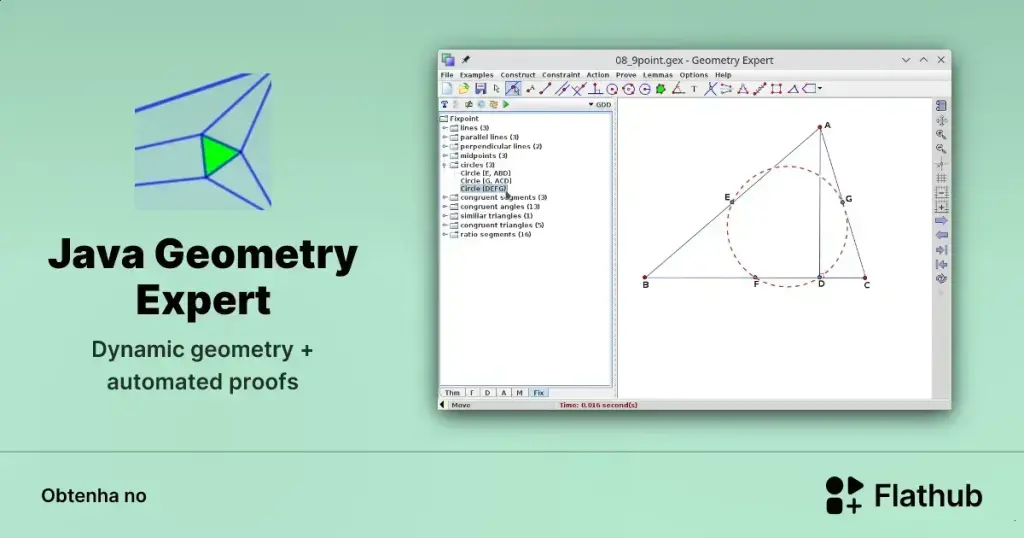Select the Angle tool icon
This screenshot has height=538, width=1024.
point(678,89)
